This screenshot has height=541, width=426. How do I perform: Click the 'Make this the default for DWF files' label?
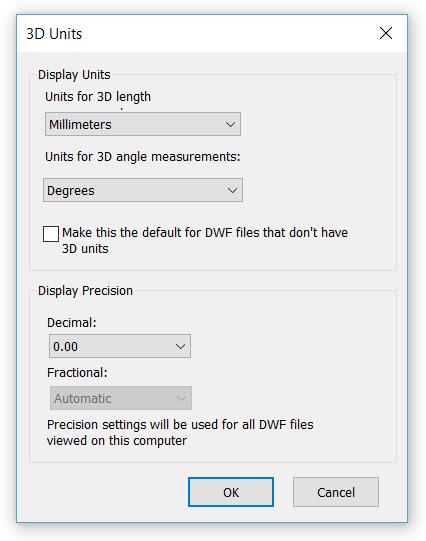[205, 240]
